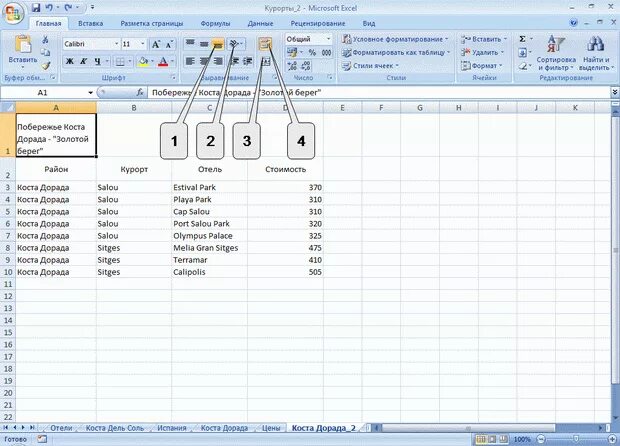The image size is (620, 446).
Task: Click Merge and Center cells
Action: pyautogui.click(x=266, y=61)
